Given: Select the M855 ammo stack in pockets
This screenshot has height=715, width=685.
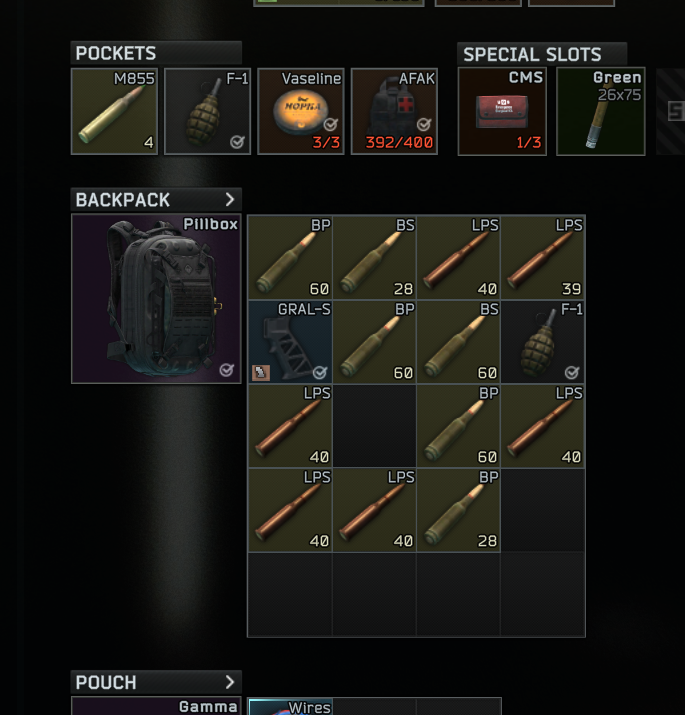Looking at the screenshot, I should tap(114, 111).
